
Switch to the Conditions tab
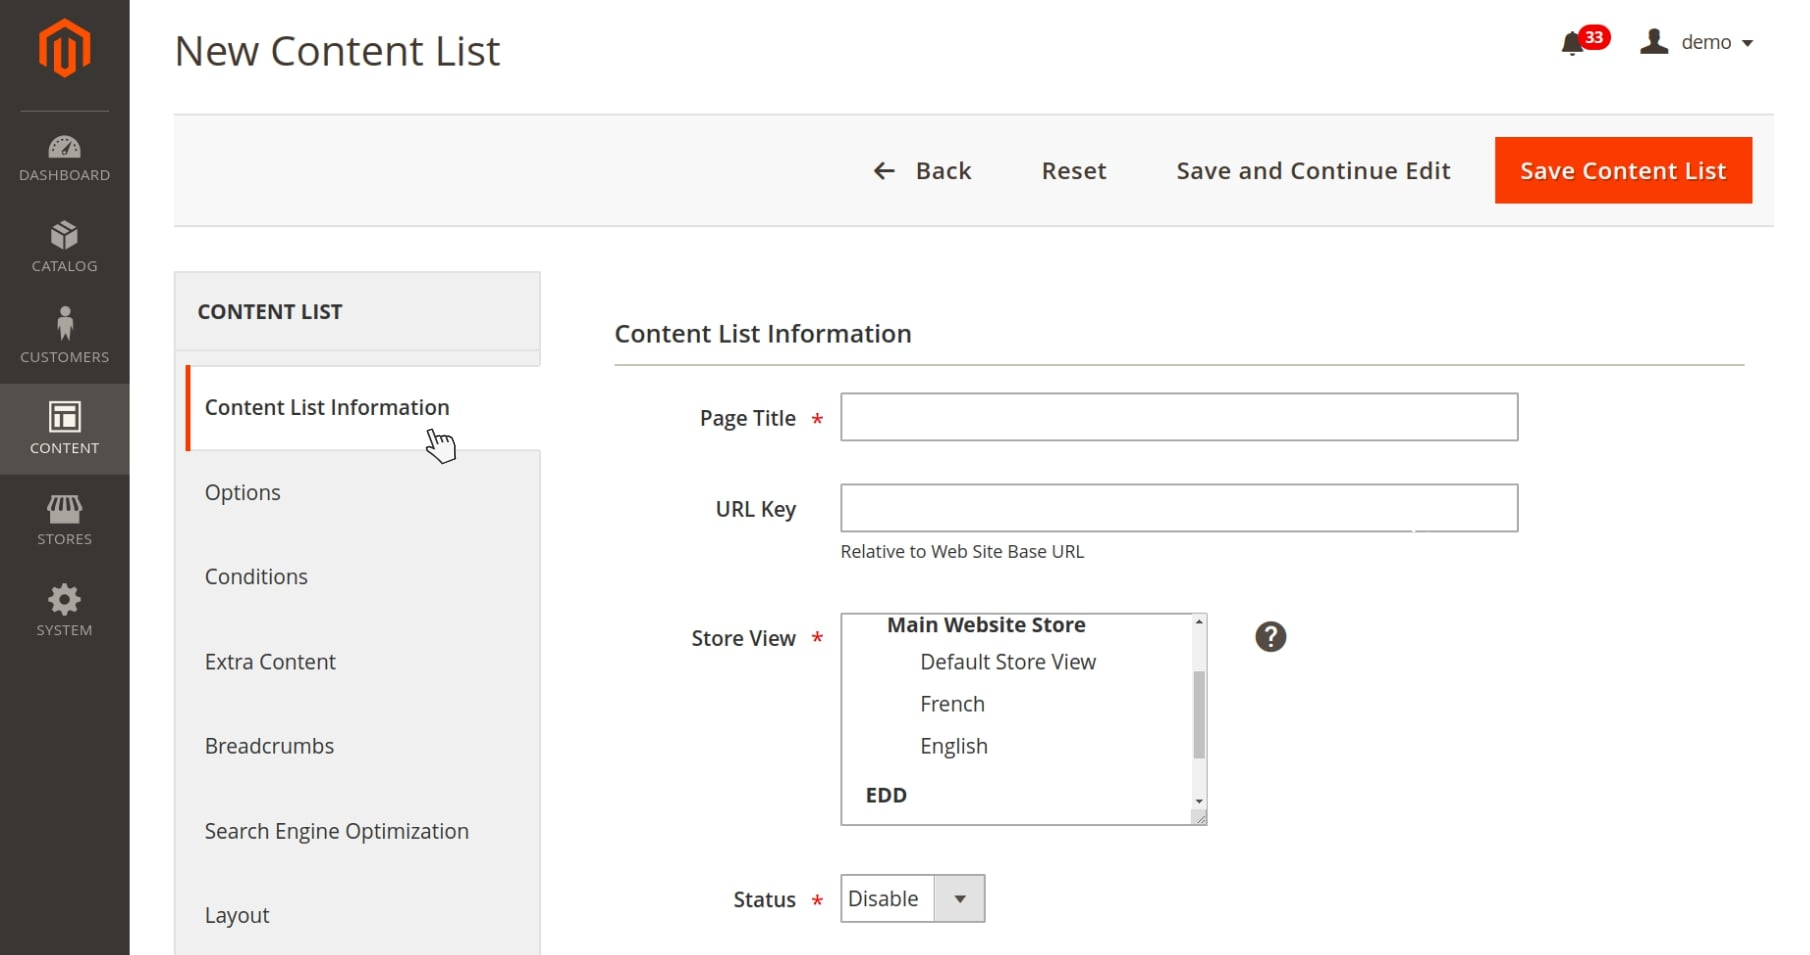(x=256, y=577)
